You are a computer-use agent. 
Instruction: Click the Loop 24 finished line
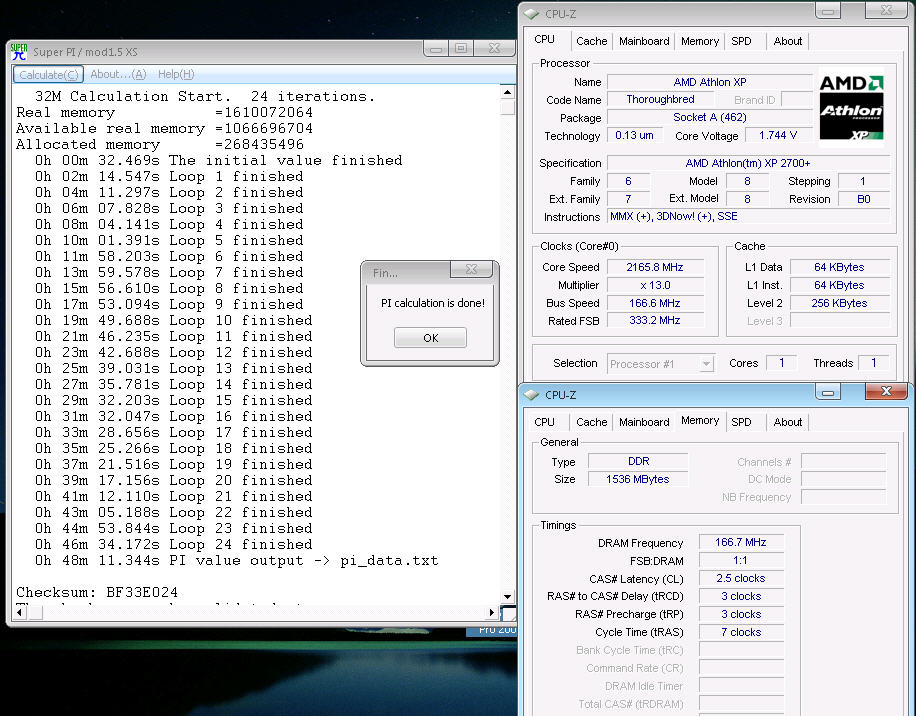click(x=174, y=544)
